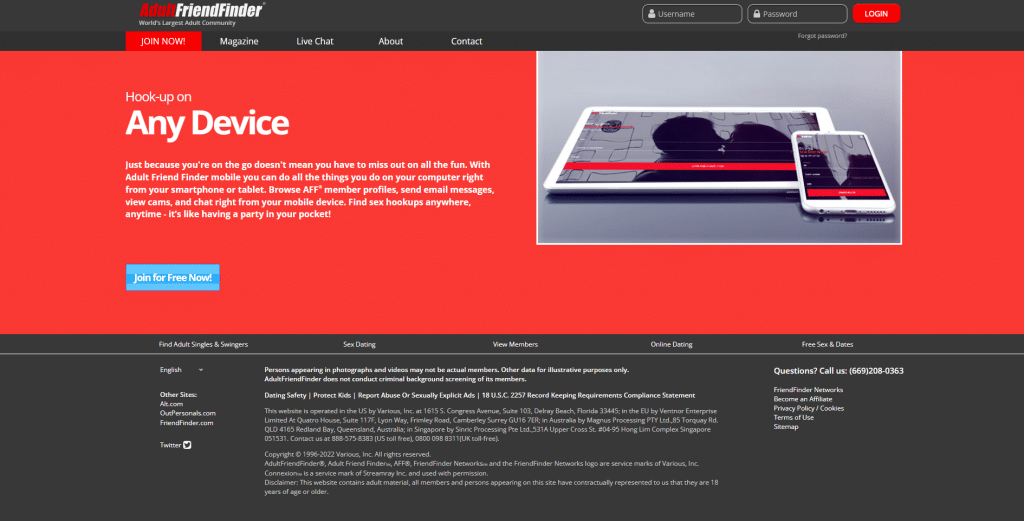The width and height of the screenshot is (1024, 521).
Task: Open the Dating Safety link
Action: click(286, 395)
